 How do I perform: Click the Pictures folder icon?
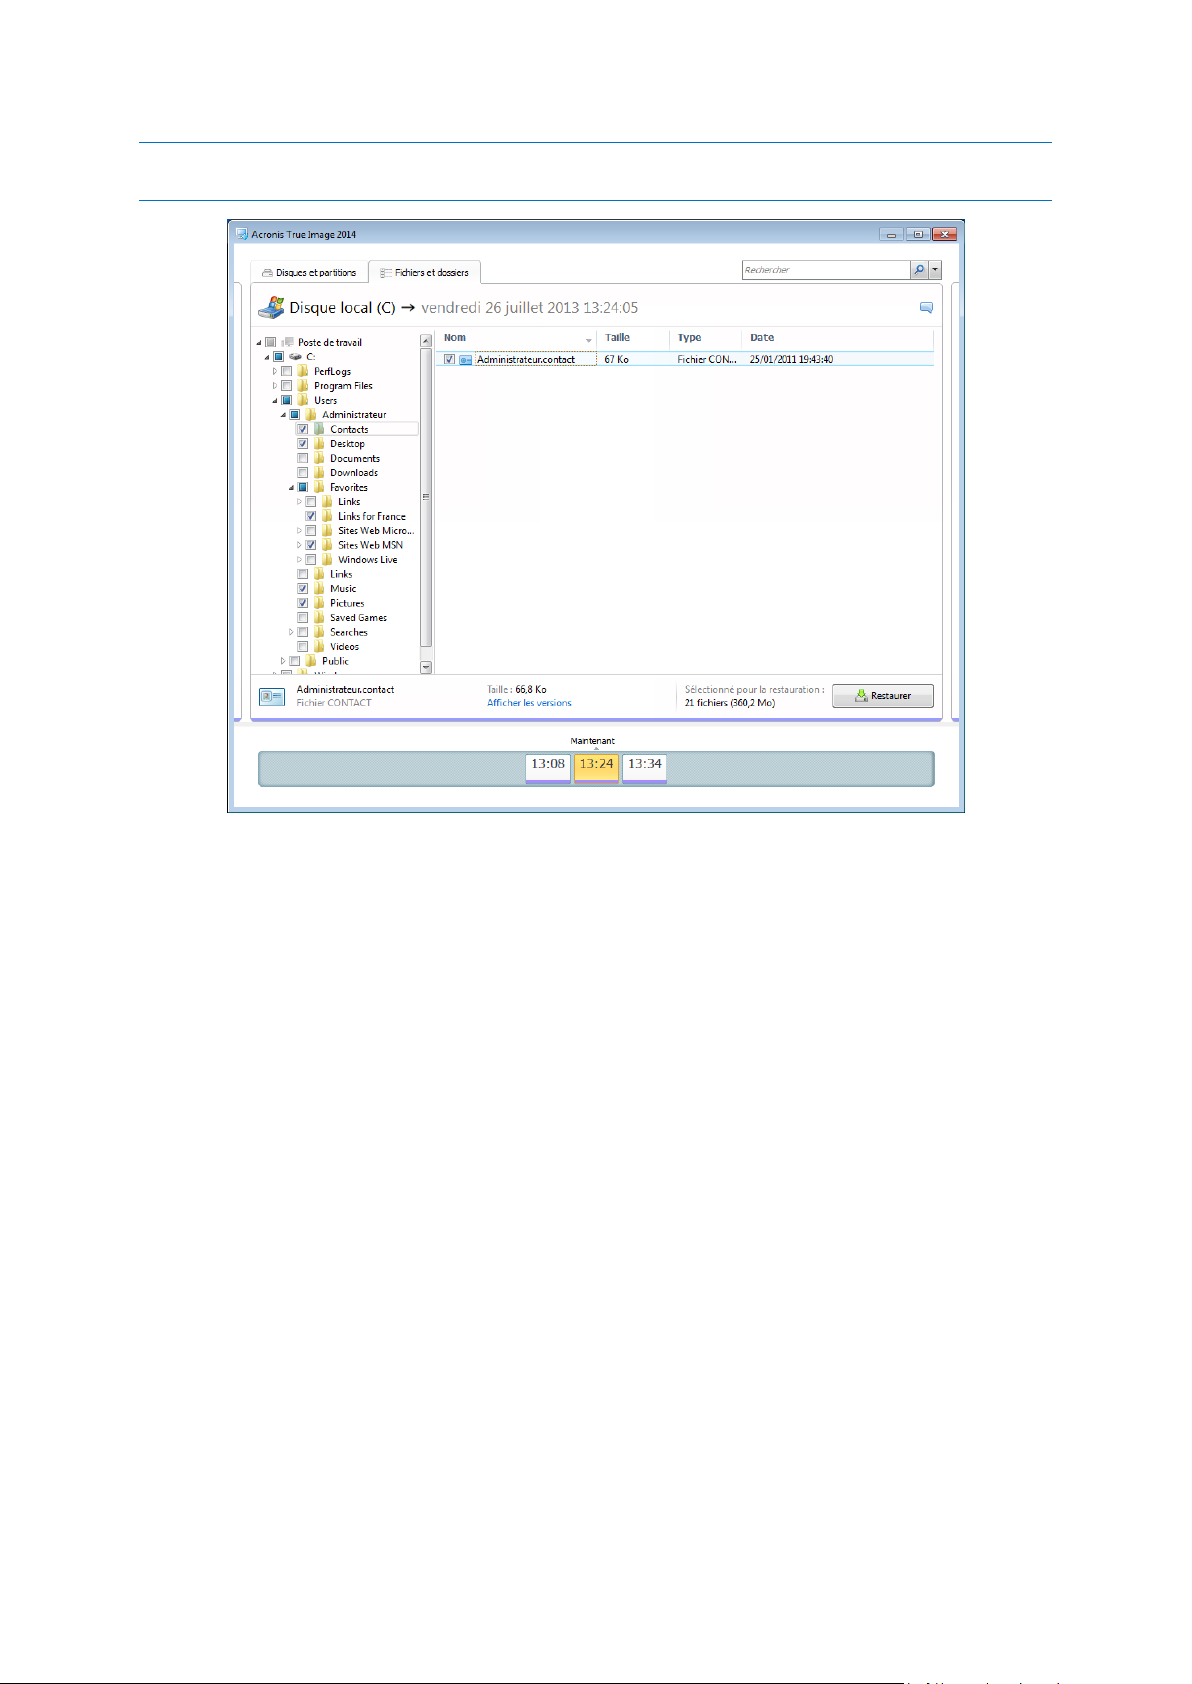coord(319,603)
